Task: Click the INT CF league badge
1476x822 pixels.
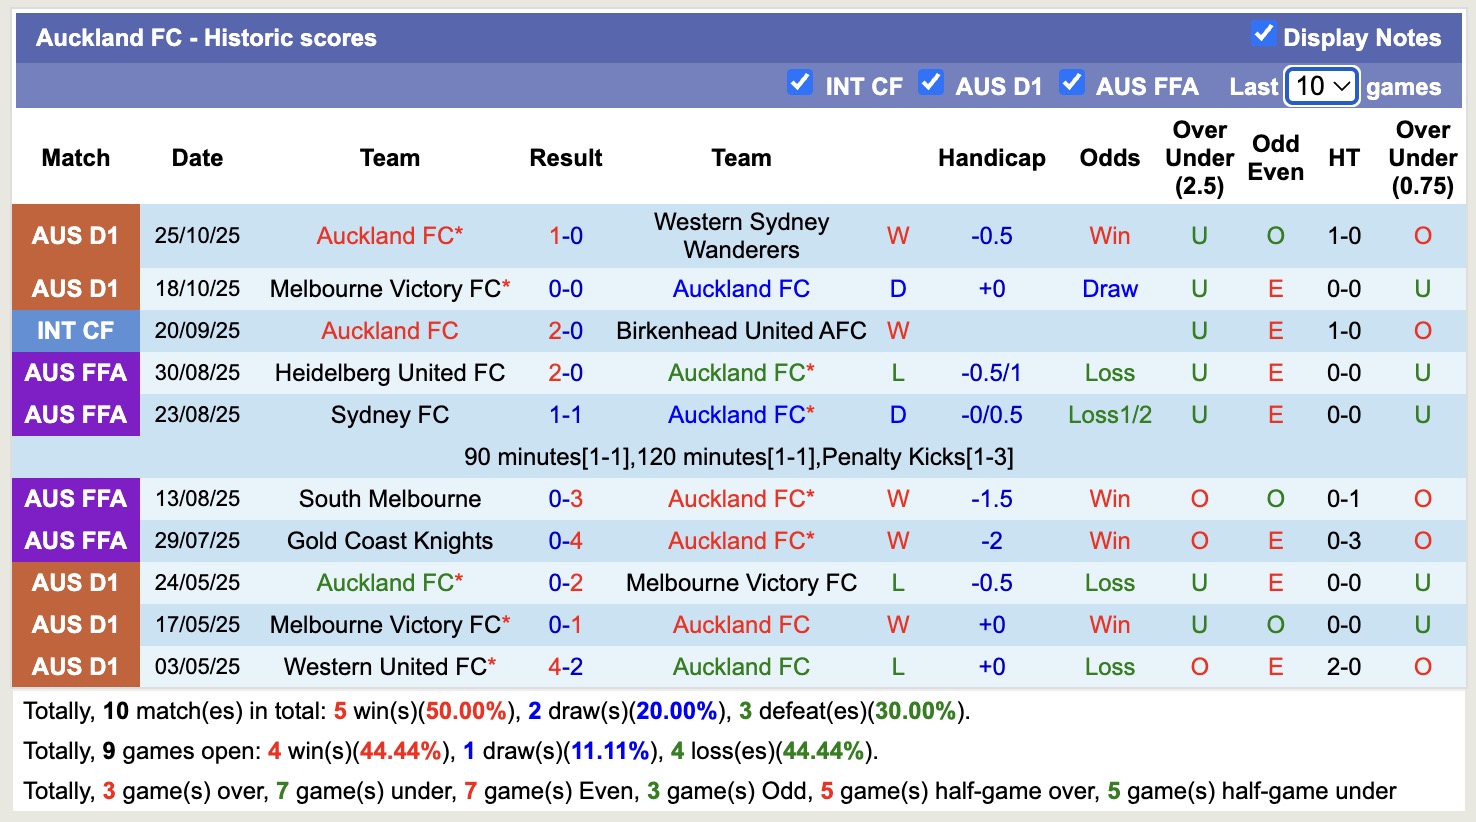Action: (75, 330)
